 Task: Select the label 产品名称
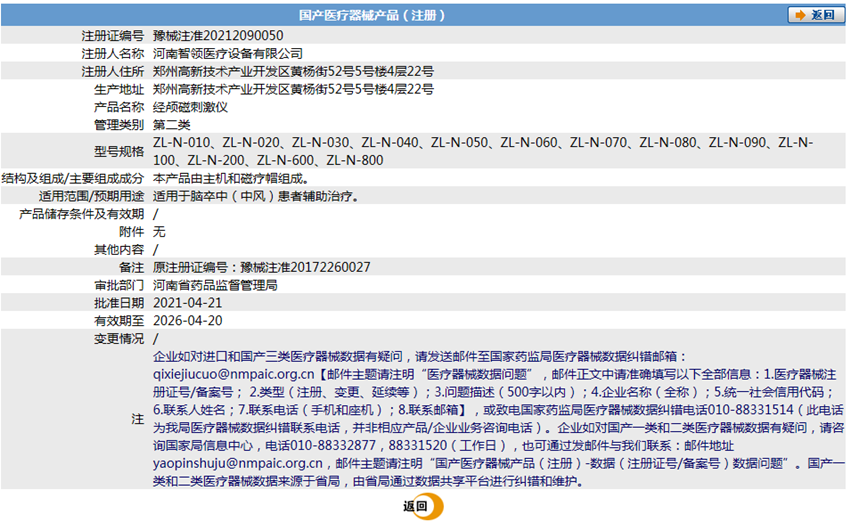pyautogui.click(x=119, y=107)
